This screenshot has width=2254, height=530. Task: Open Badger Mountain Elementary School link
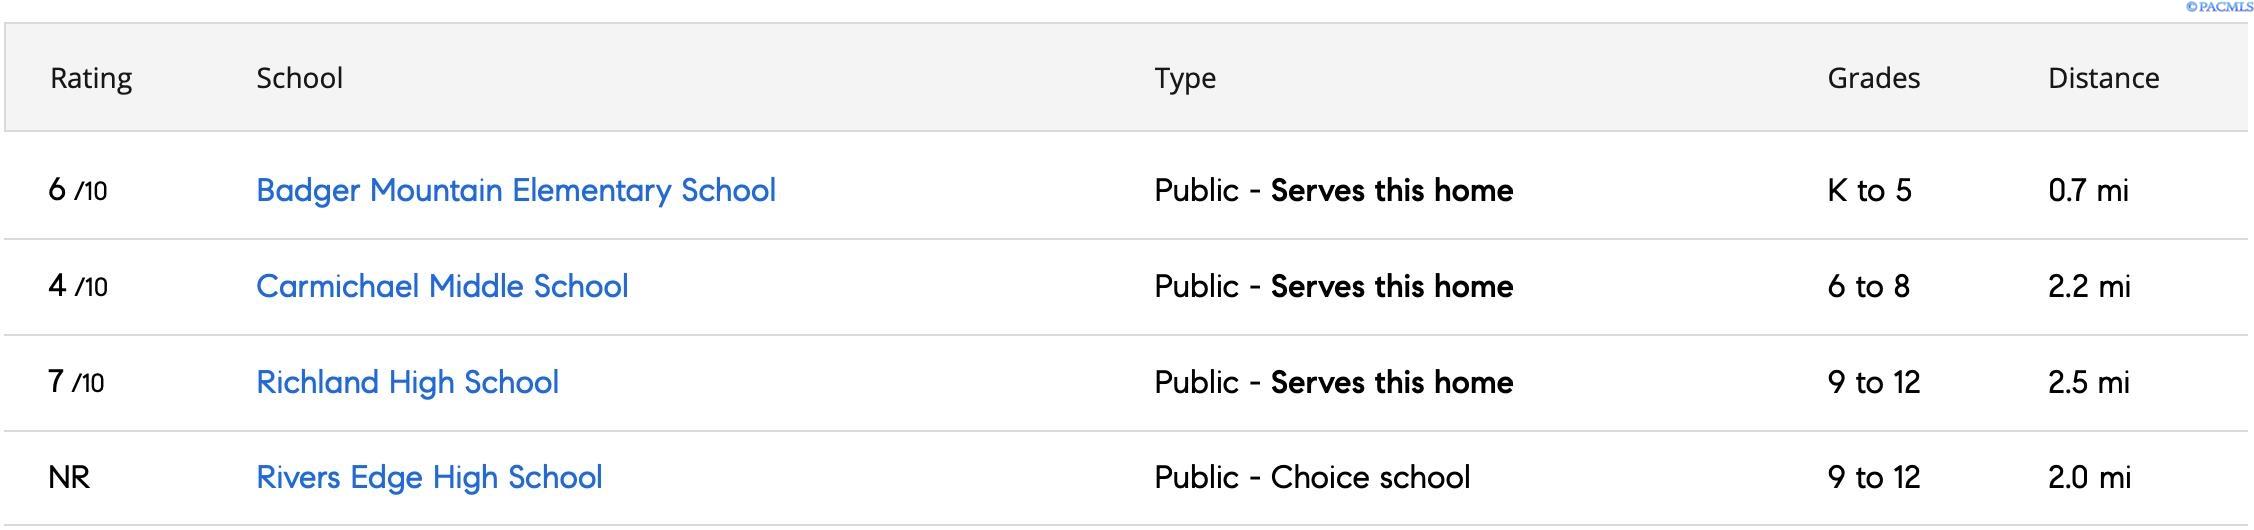click(515, 190)
